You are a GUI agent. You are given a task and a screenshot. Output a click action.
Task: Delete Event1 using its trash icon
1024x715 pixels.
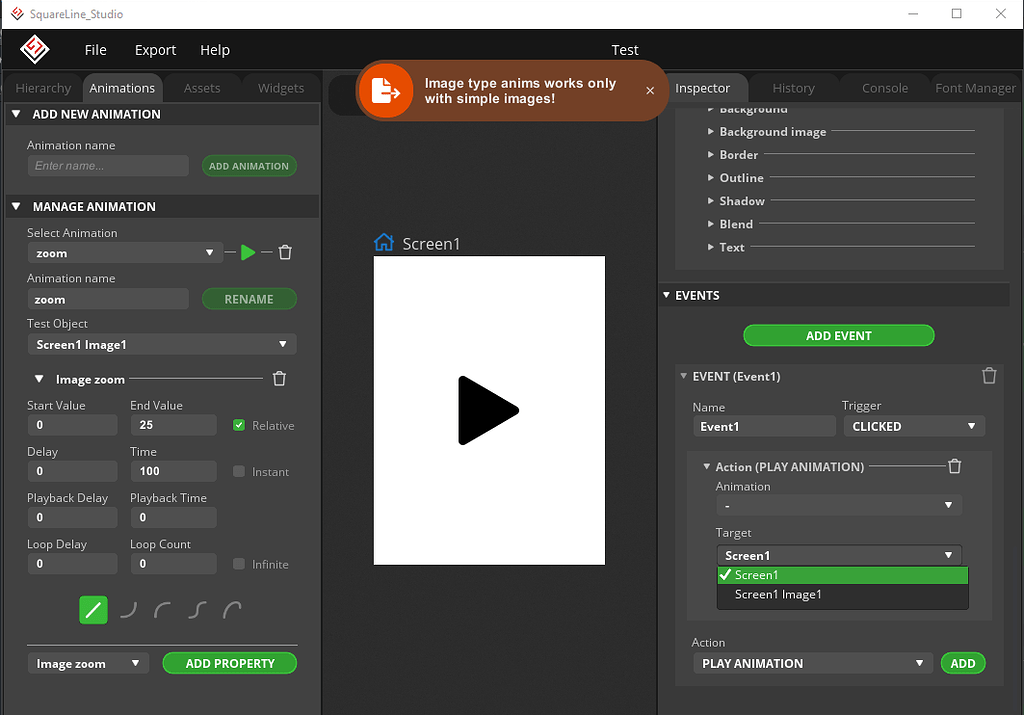click(x=989, y=375)
